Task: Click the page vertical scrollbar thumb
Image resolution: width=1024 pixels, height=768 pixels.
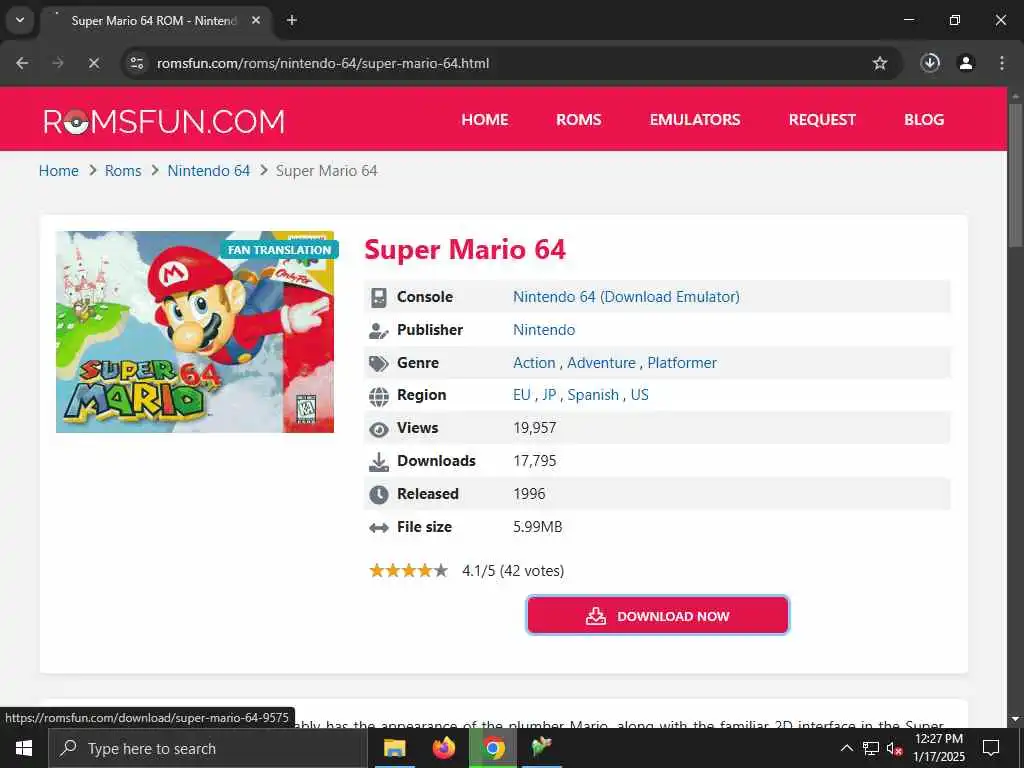Action: click(1016, 175)
